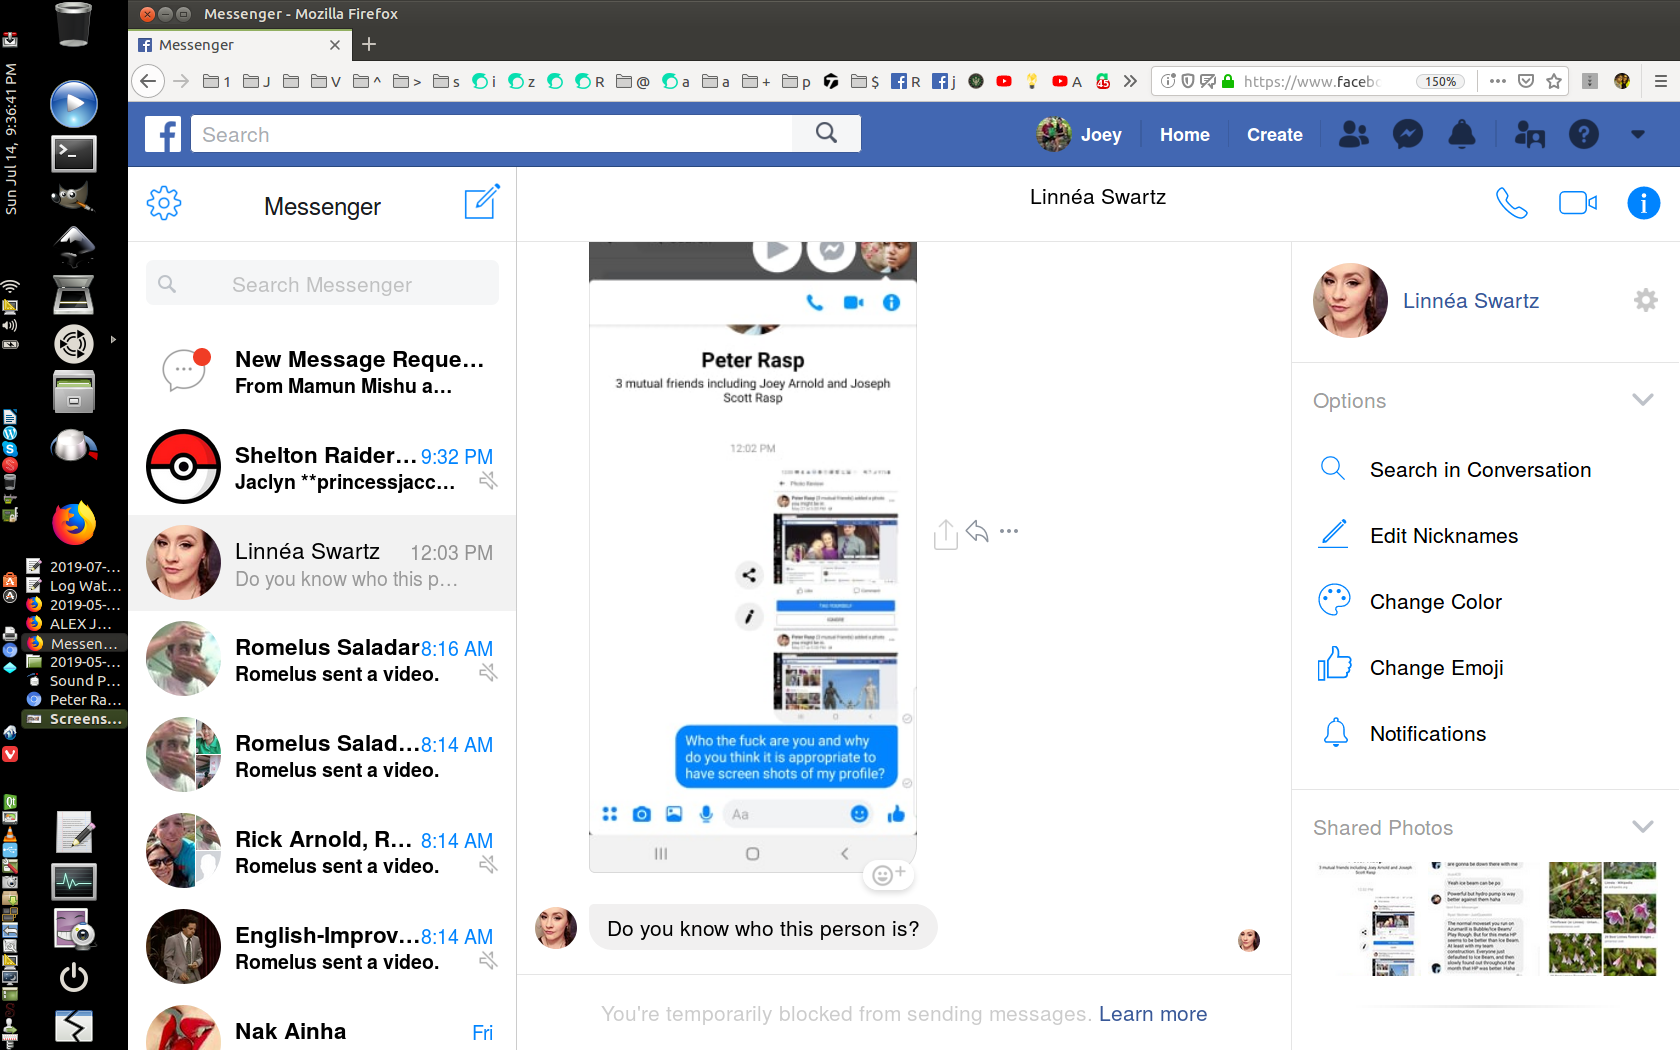The image size is (1680, 1050).
Task: Bookmark this page with the star
Action: tap(1554, 81)
